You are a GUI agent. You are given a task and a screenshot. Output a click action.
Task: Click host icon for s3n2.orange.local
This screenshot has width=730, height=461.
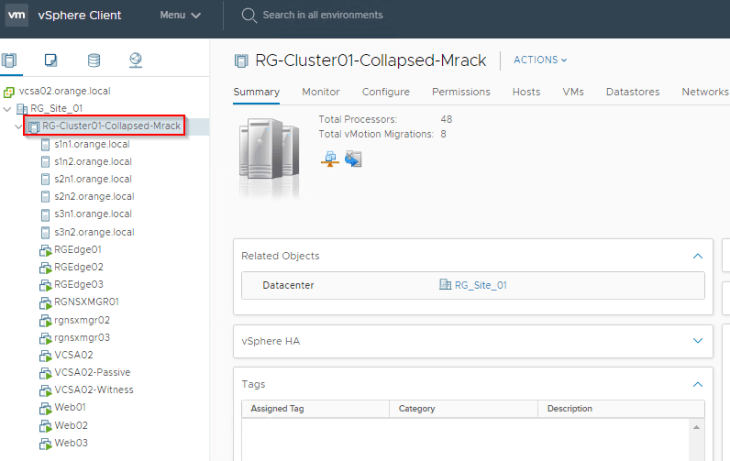click(45, 232)
